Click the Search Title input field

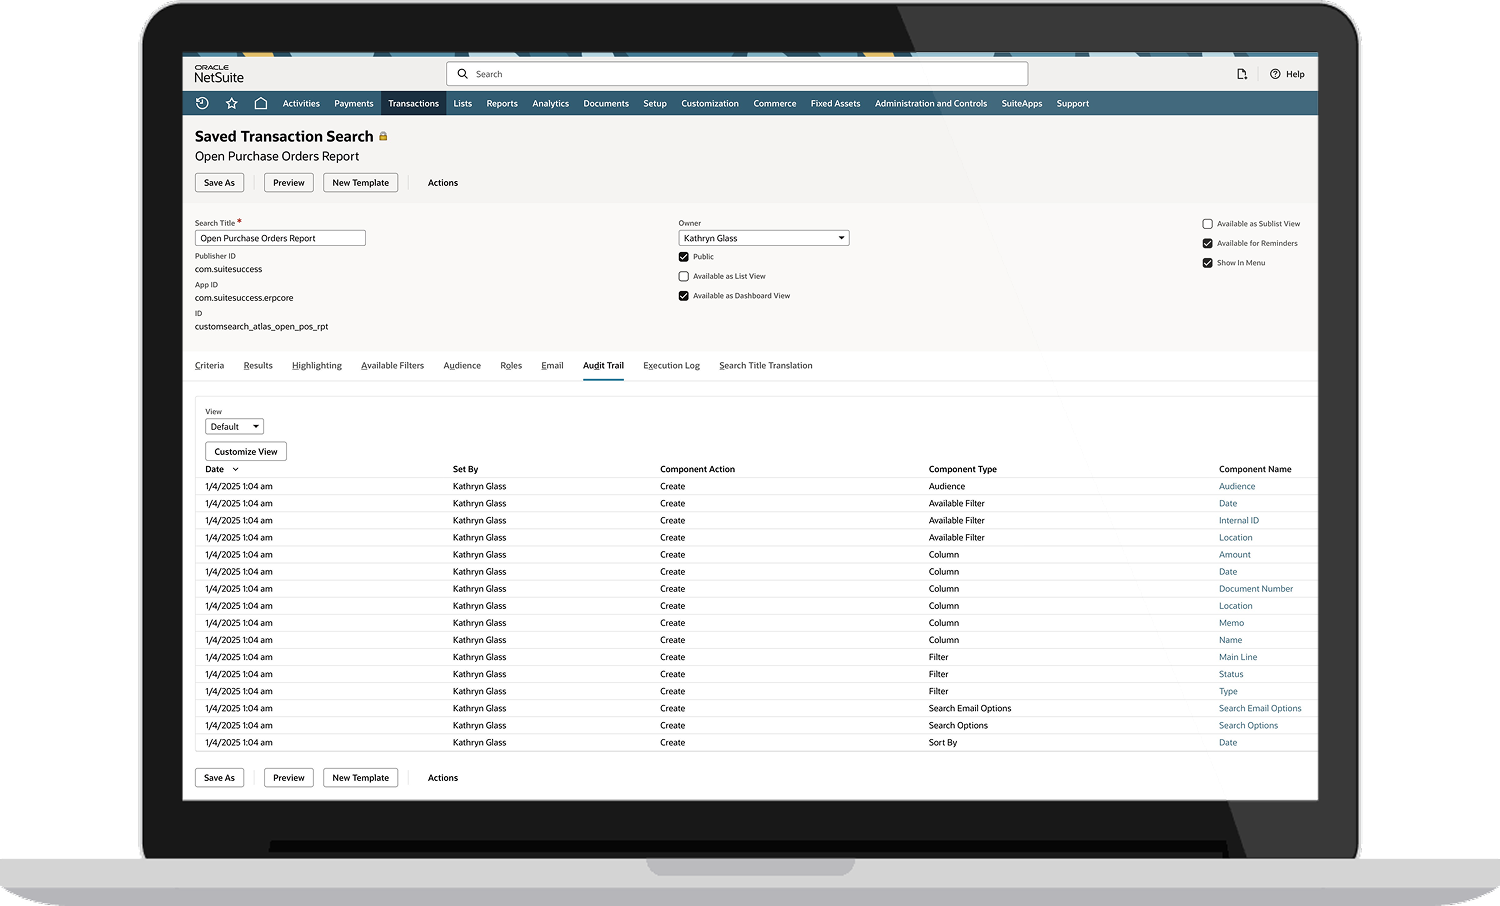[x=280, y=238]
